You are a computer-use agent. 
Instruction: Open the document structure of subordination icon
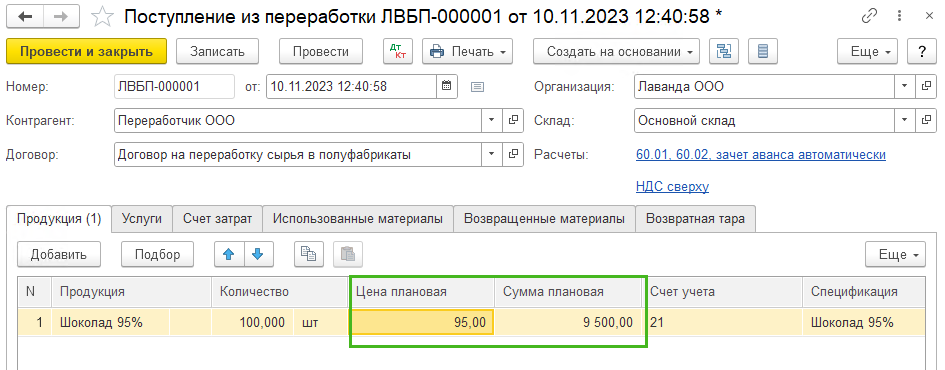click(723, 51)
